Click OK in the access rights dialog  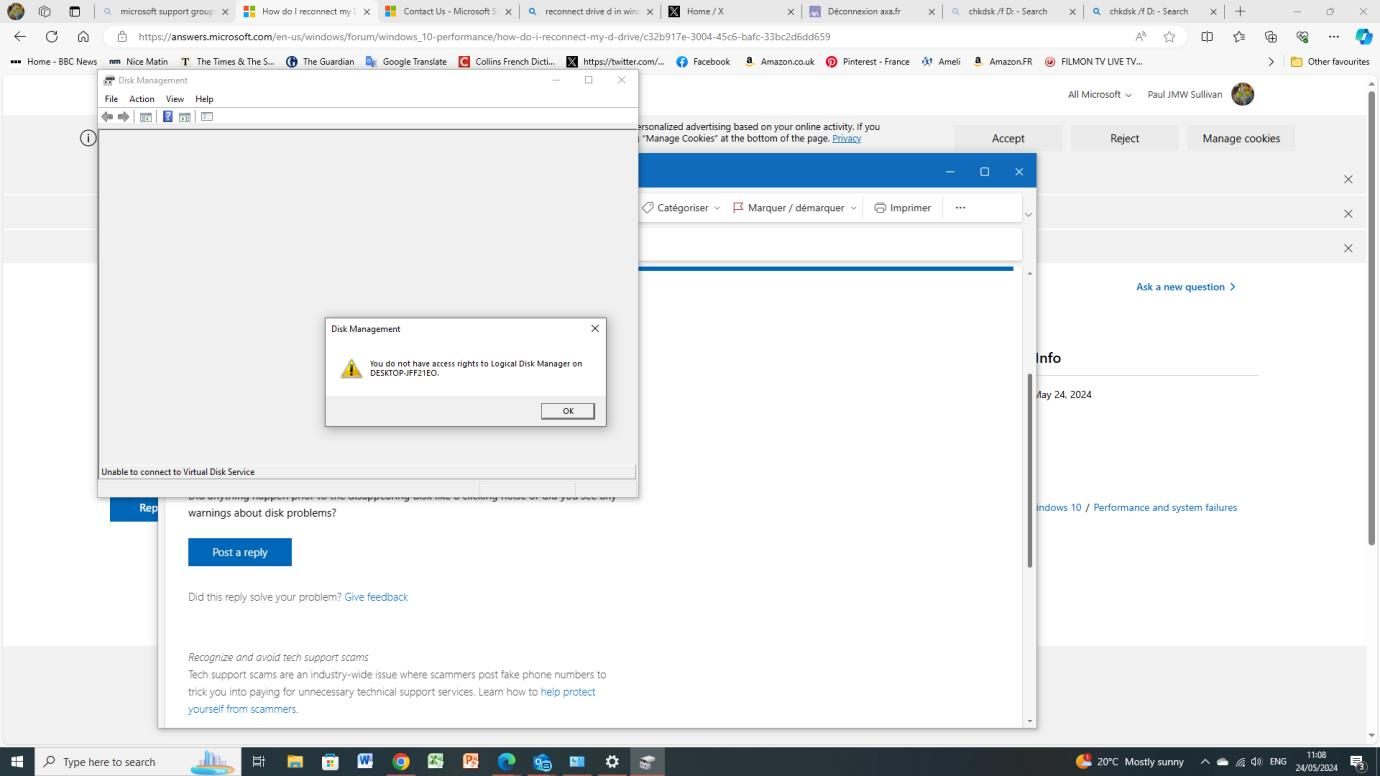coord(568,411)
